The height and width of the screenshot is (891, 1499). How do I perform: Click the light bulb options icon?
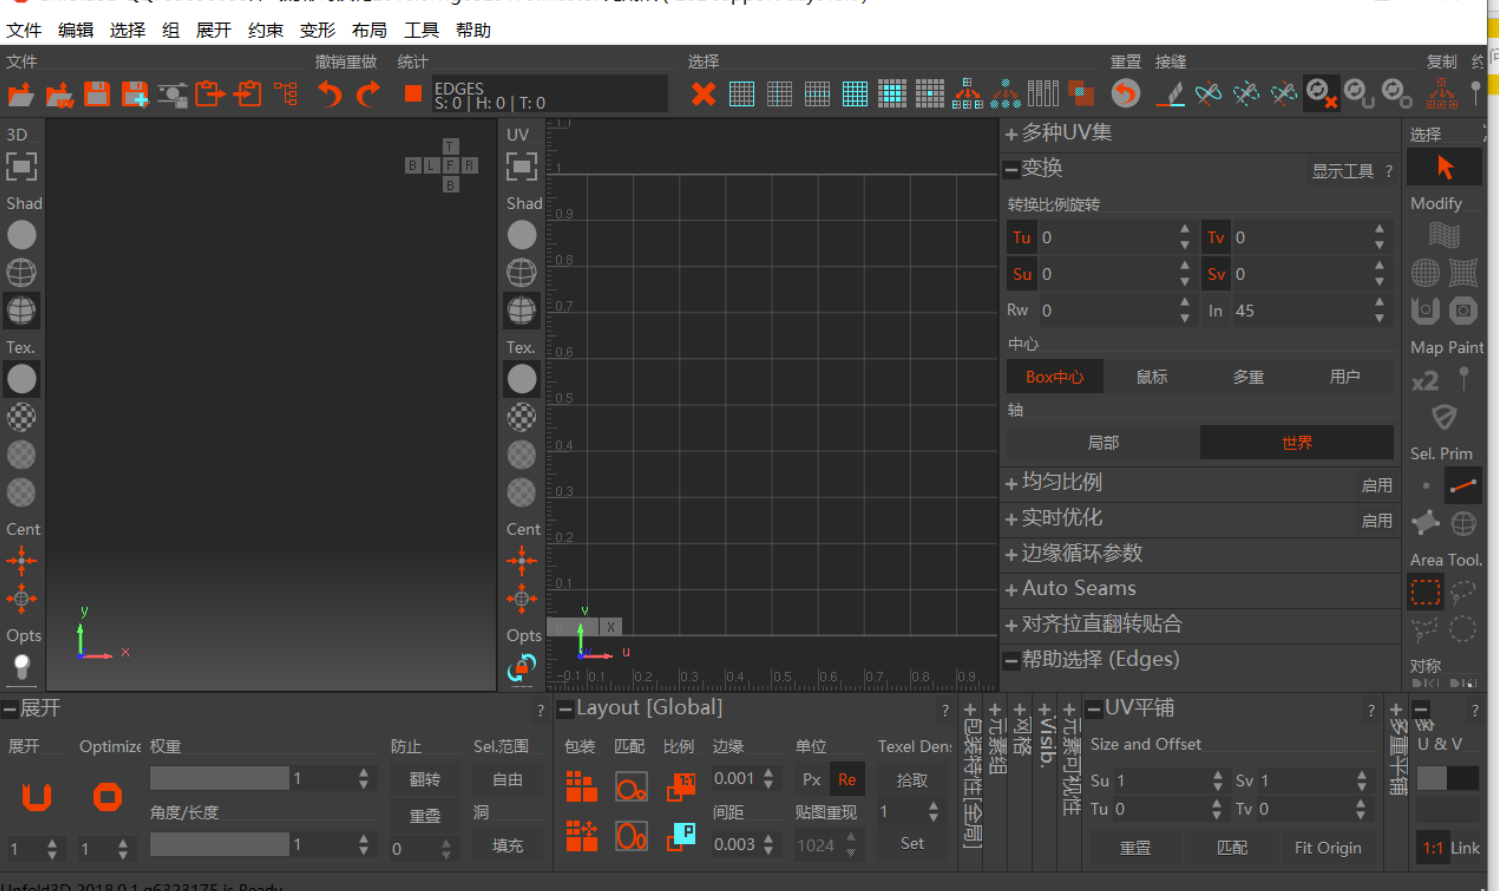pyautogui.click(x=21, y=667)
